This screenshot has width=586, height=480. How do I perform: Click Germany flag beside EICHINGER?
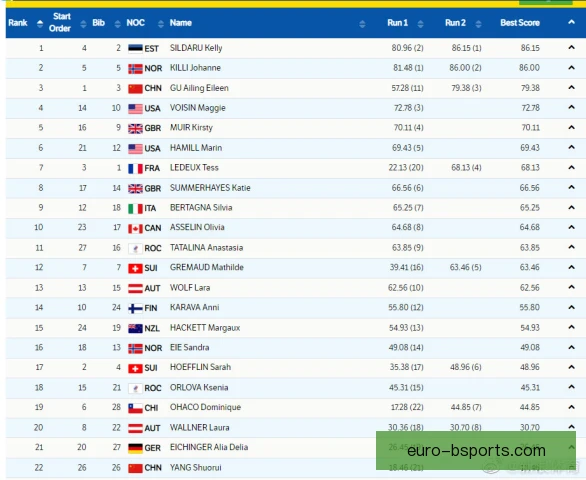tap(135, 448)
